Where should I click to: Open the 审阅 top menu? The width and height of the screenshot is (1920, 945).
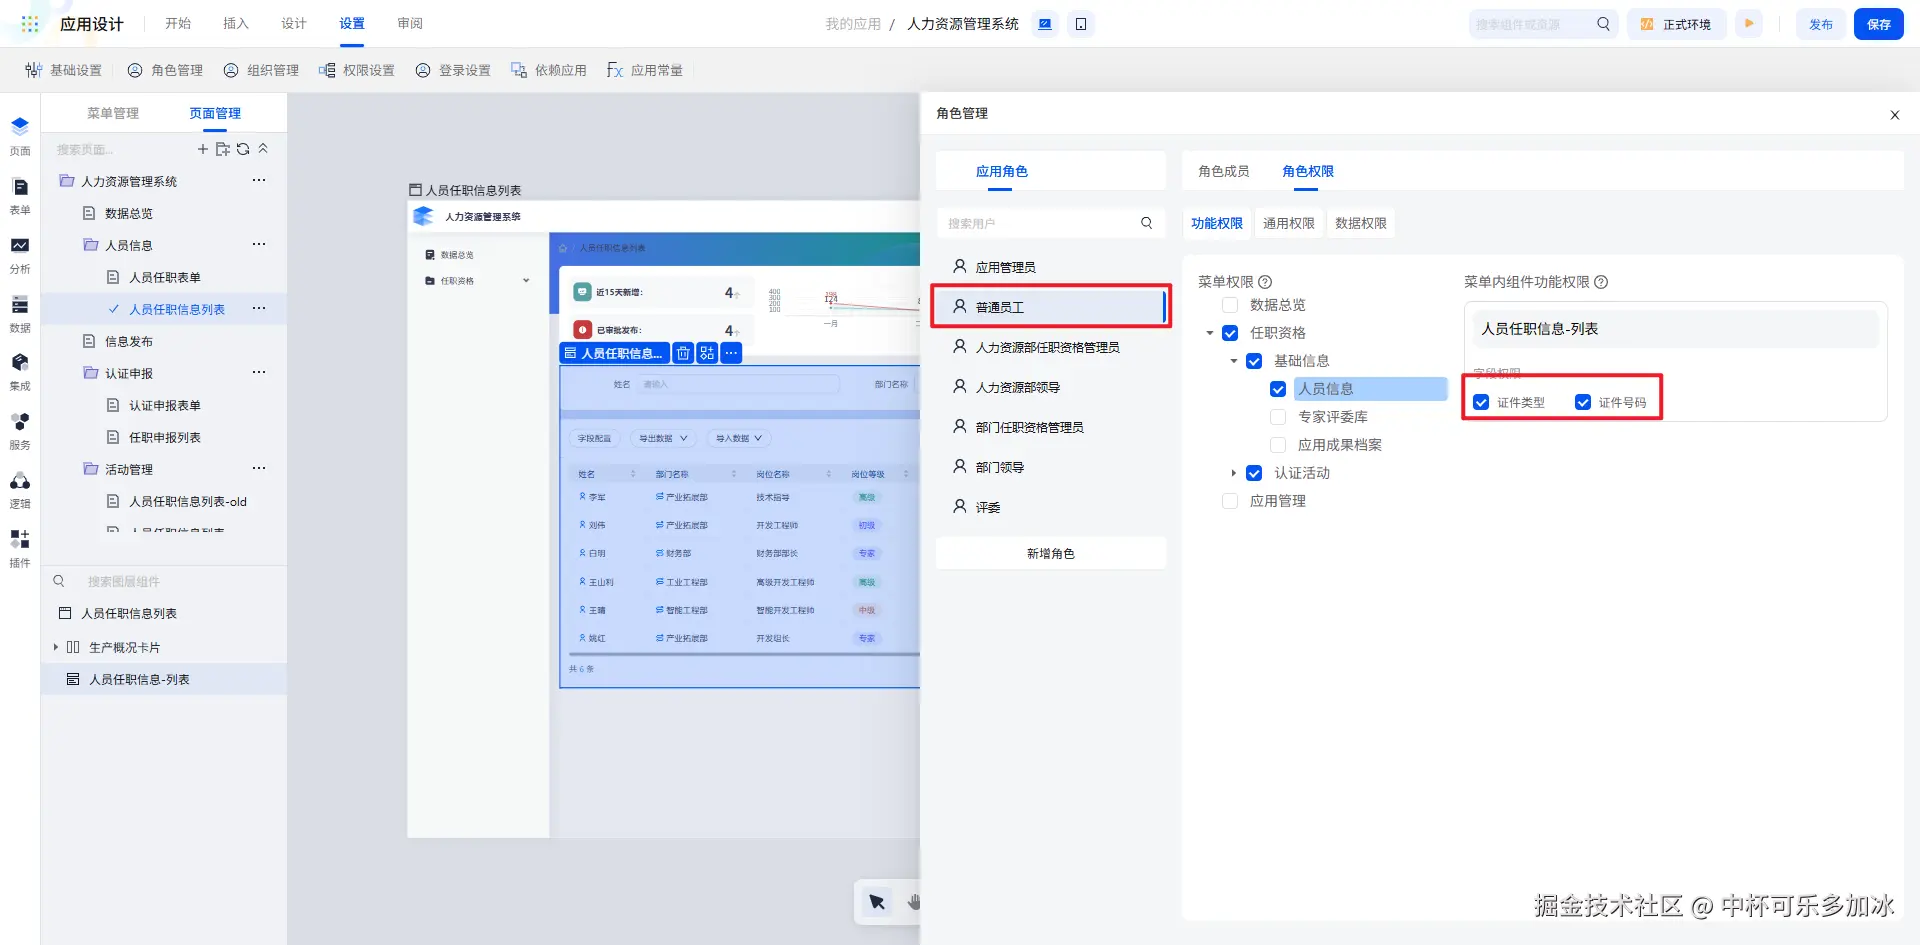coord(410,23)
